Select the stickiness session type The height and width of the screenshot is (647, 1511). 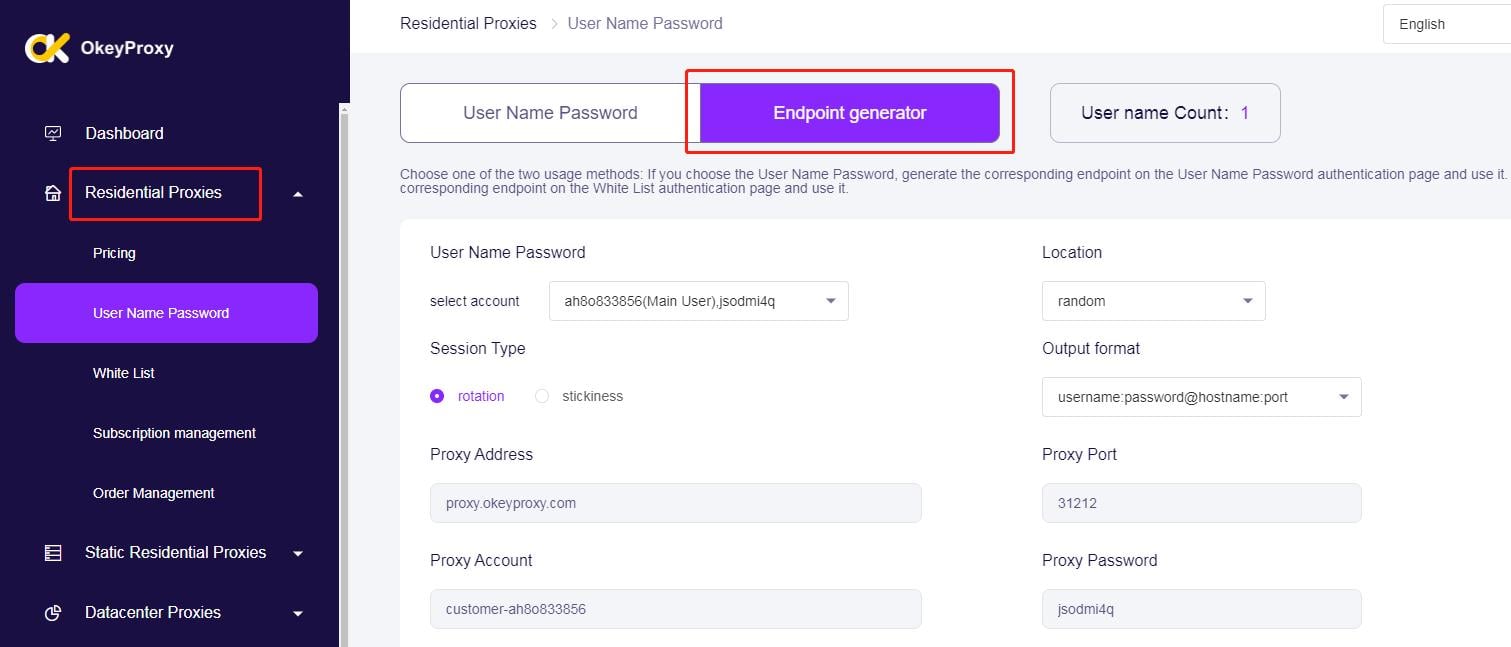542,396
